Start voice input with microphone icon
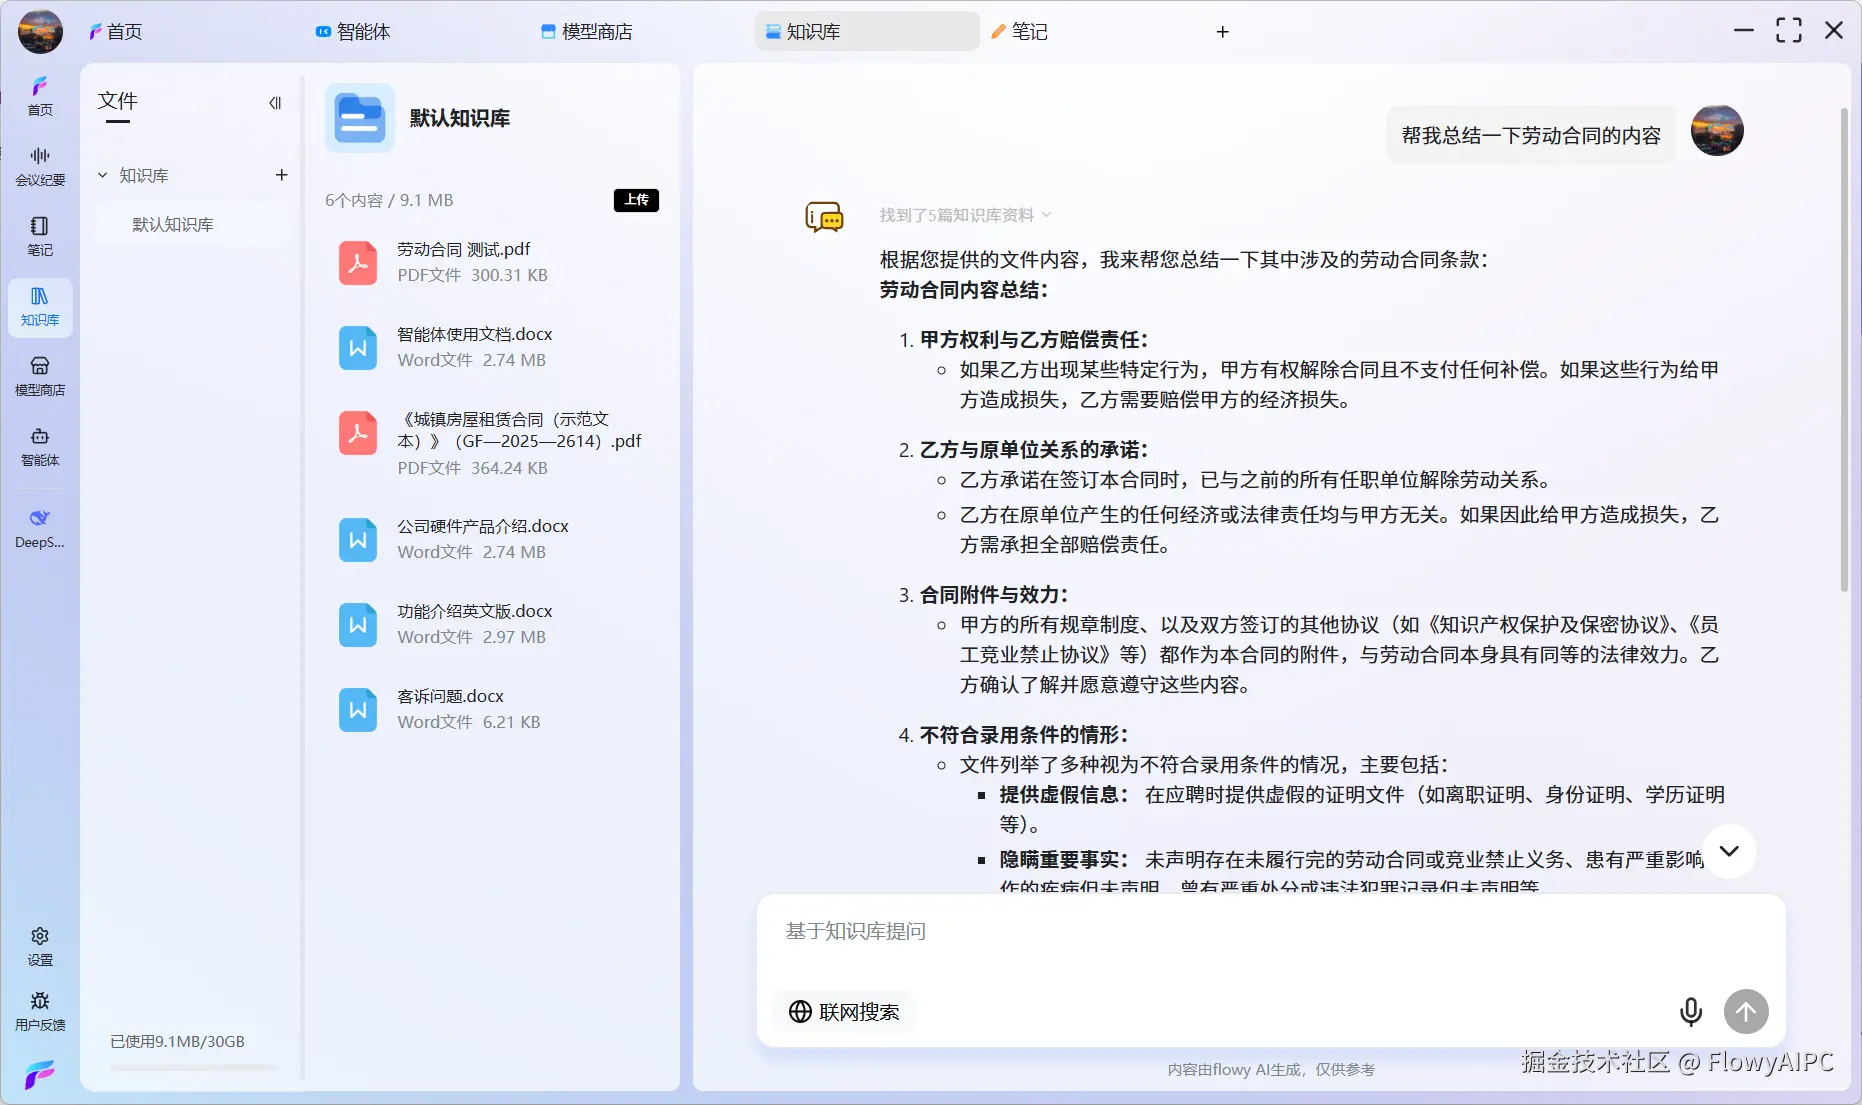The width and height of the screenshot is (1862, 1105). tap(1691, 1012)
